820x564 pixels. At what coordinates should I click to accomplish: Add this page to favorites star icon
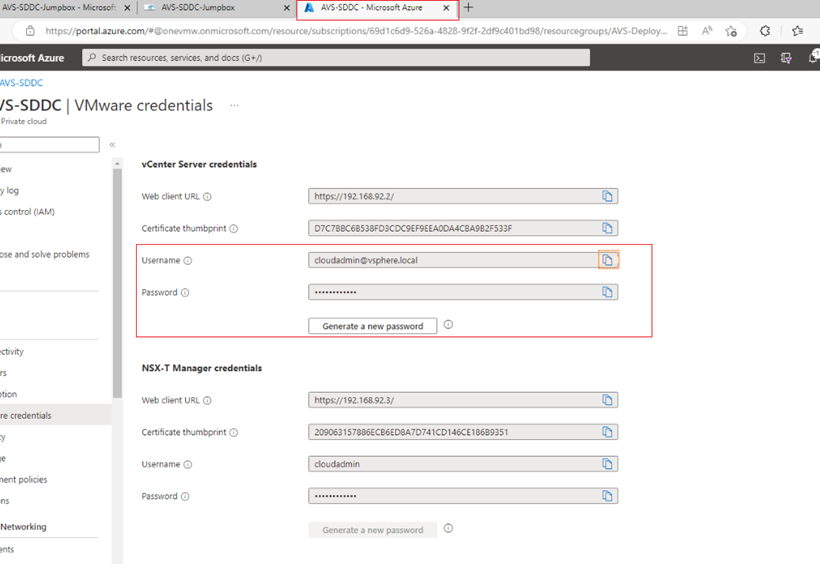(731, 31)
